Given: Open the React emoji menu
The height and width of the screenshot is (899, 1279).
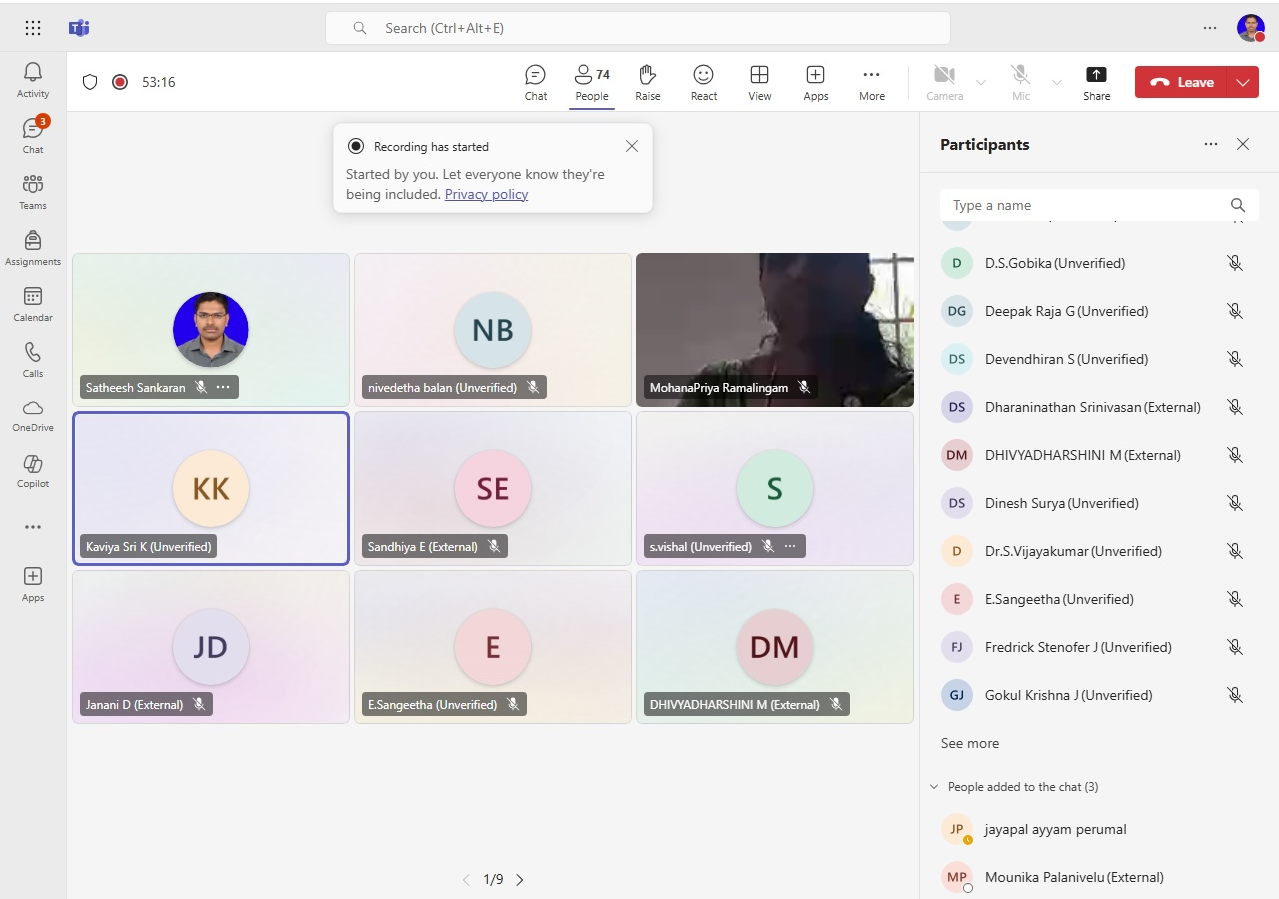Looking at the screenshot, I should point(704,82).
